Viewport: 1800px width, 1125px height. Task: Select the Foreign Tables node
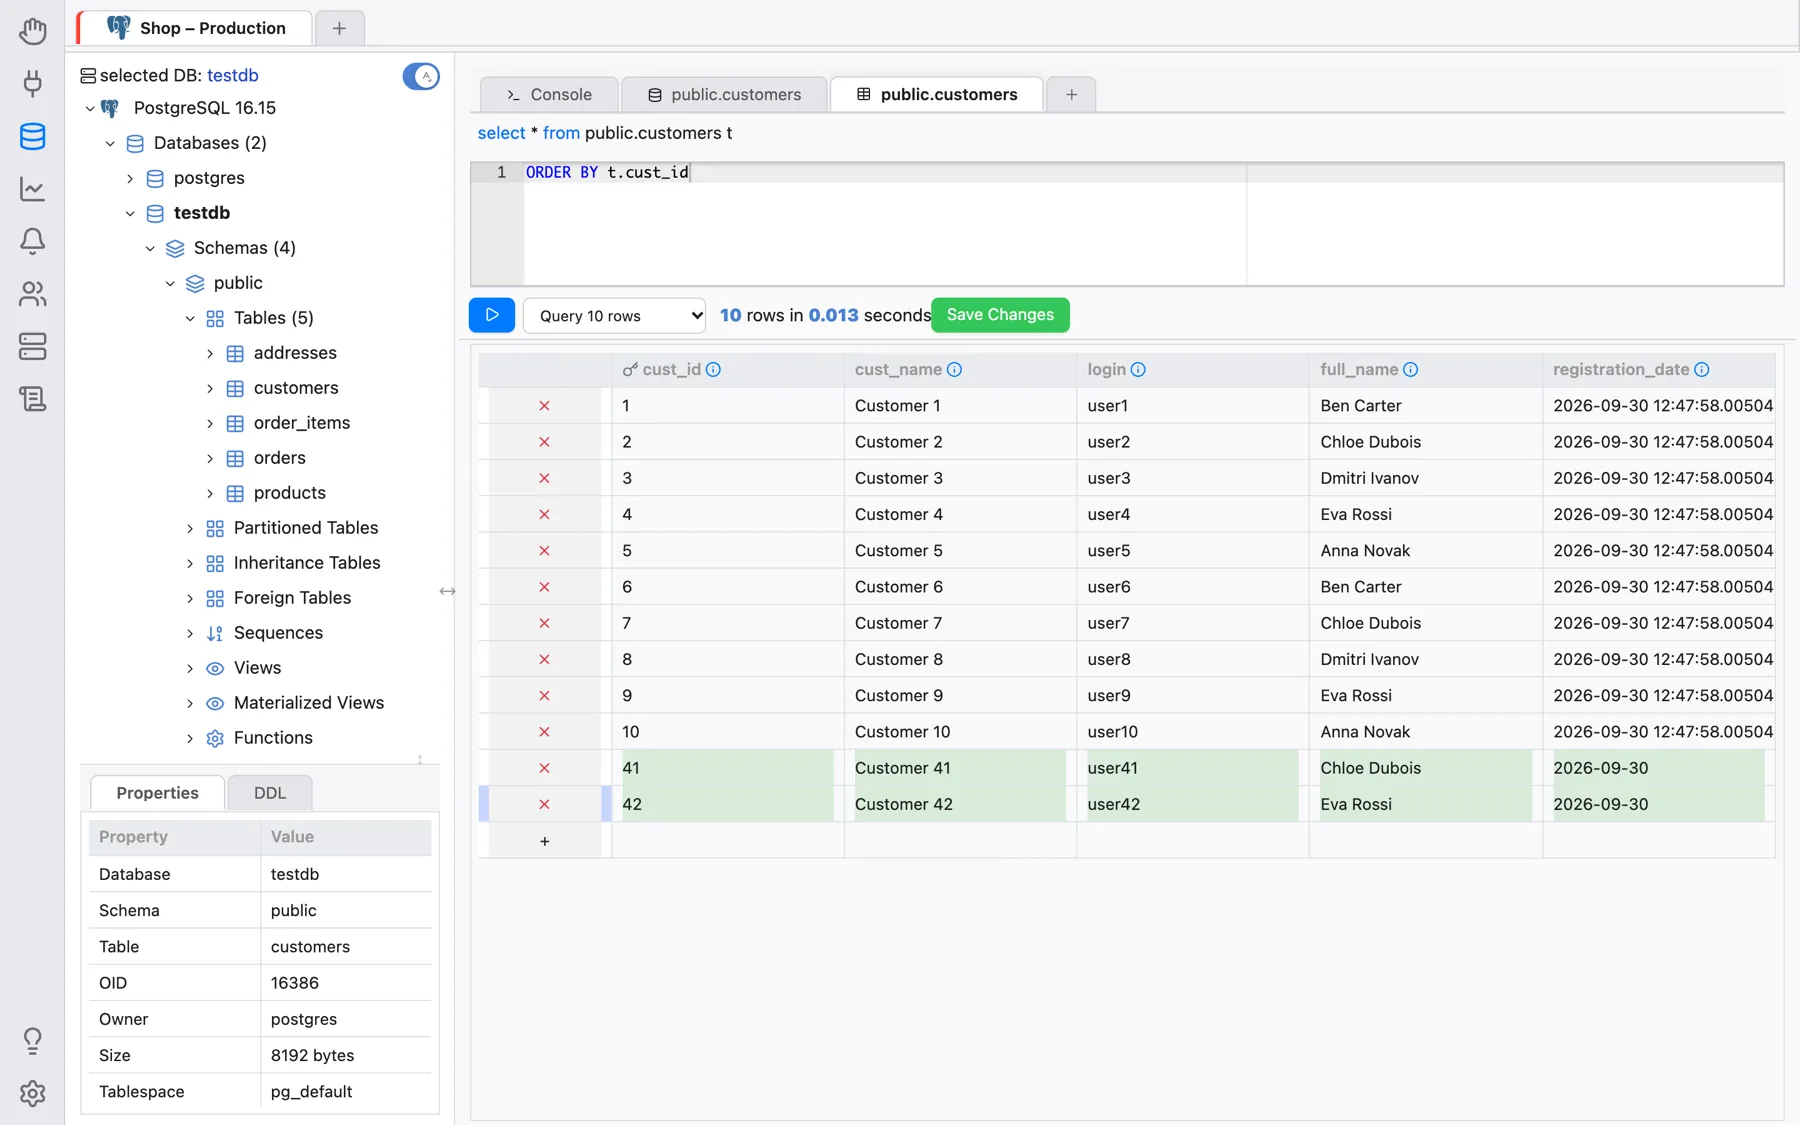292,598
